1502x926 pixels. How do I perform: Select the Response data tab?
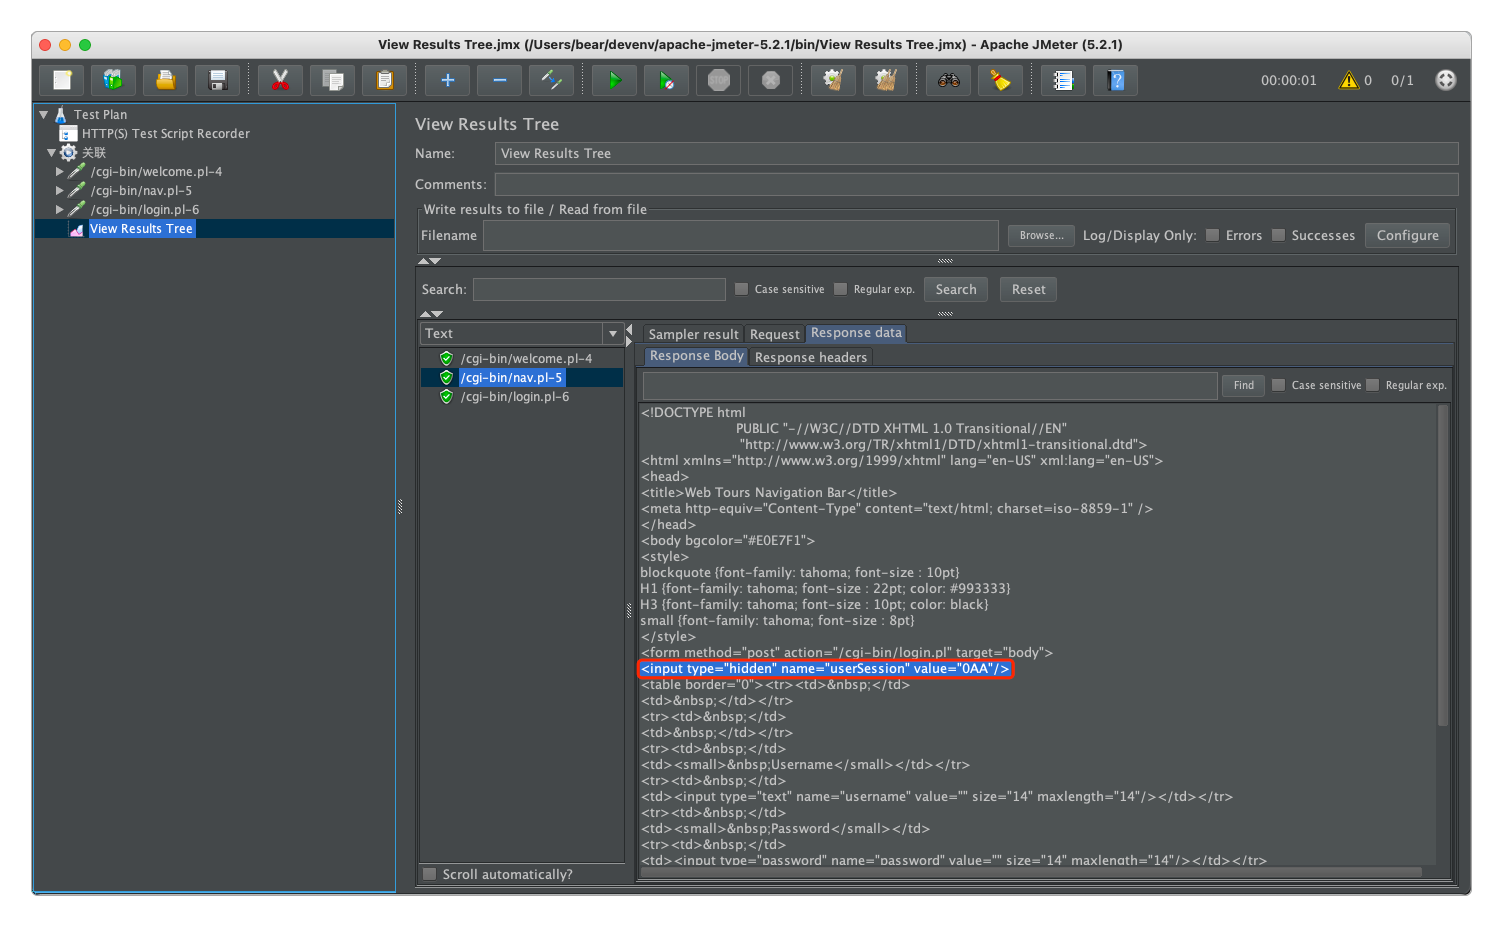(856, 333)
